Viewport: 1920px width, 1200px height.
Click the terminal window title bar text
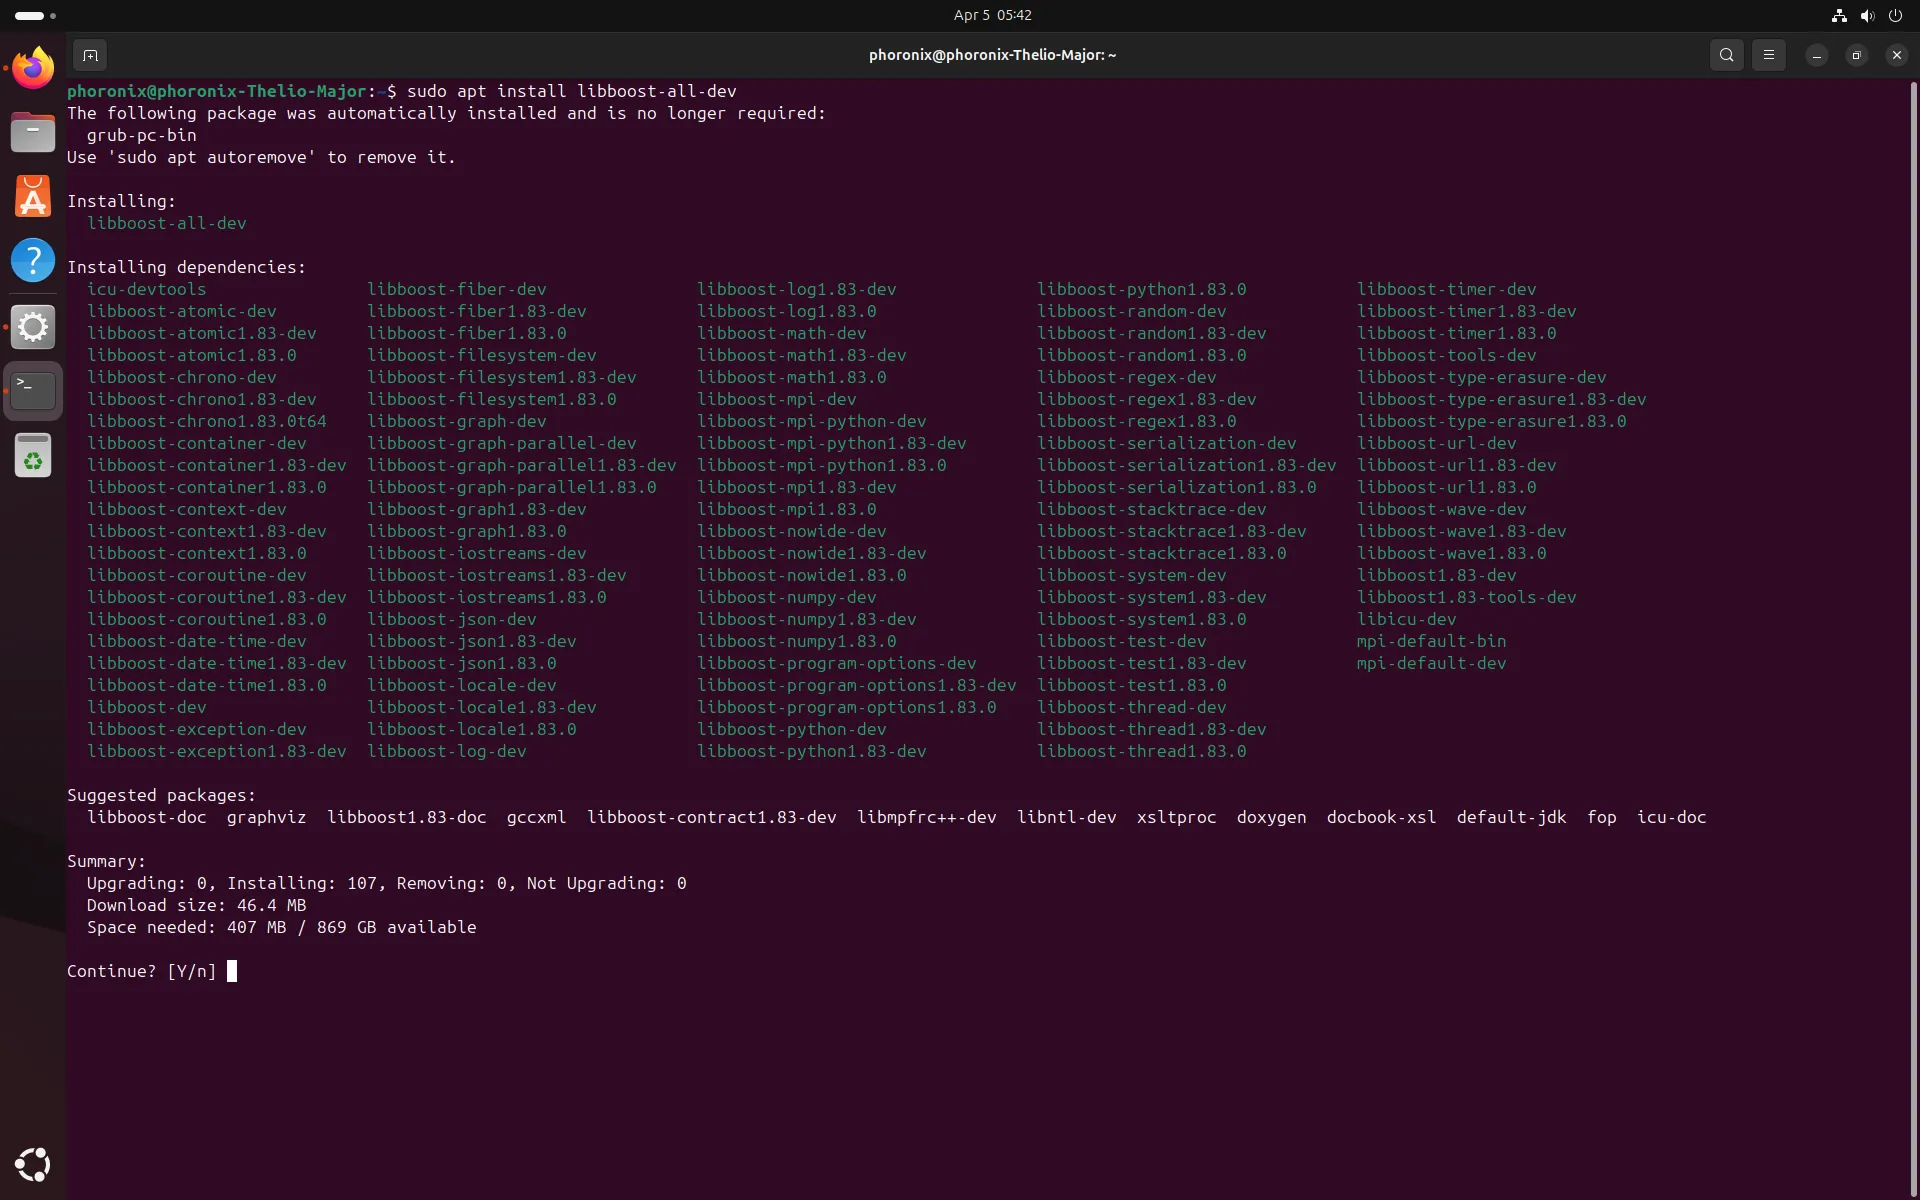click(x=992, y=55)
